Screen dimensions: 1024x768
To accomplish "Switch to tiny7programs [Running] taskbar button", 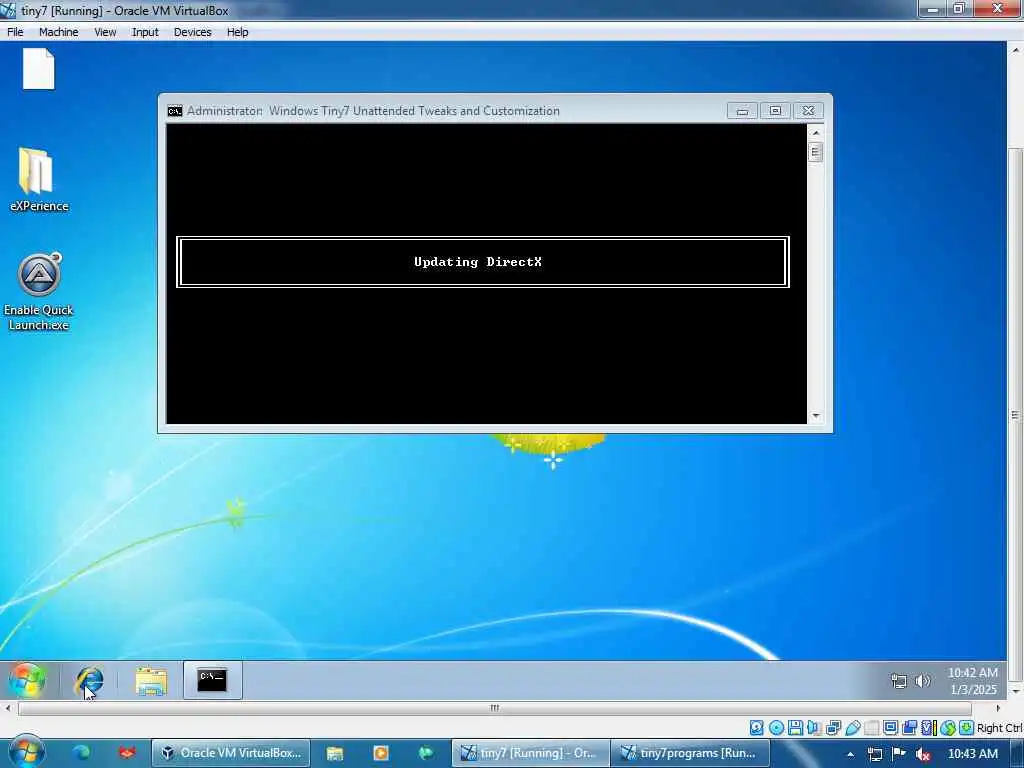I will pos(690,753).
